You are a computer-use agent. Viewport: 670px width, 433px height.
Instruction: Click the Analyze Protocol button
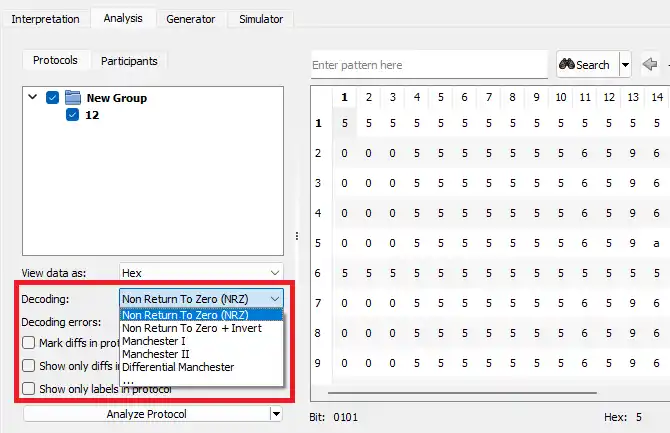pyautogui.click(x=147, y=414)
